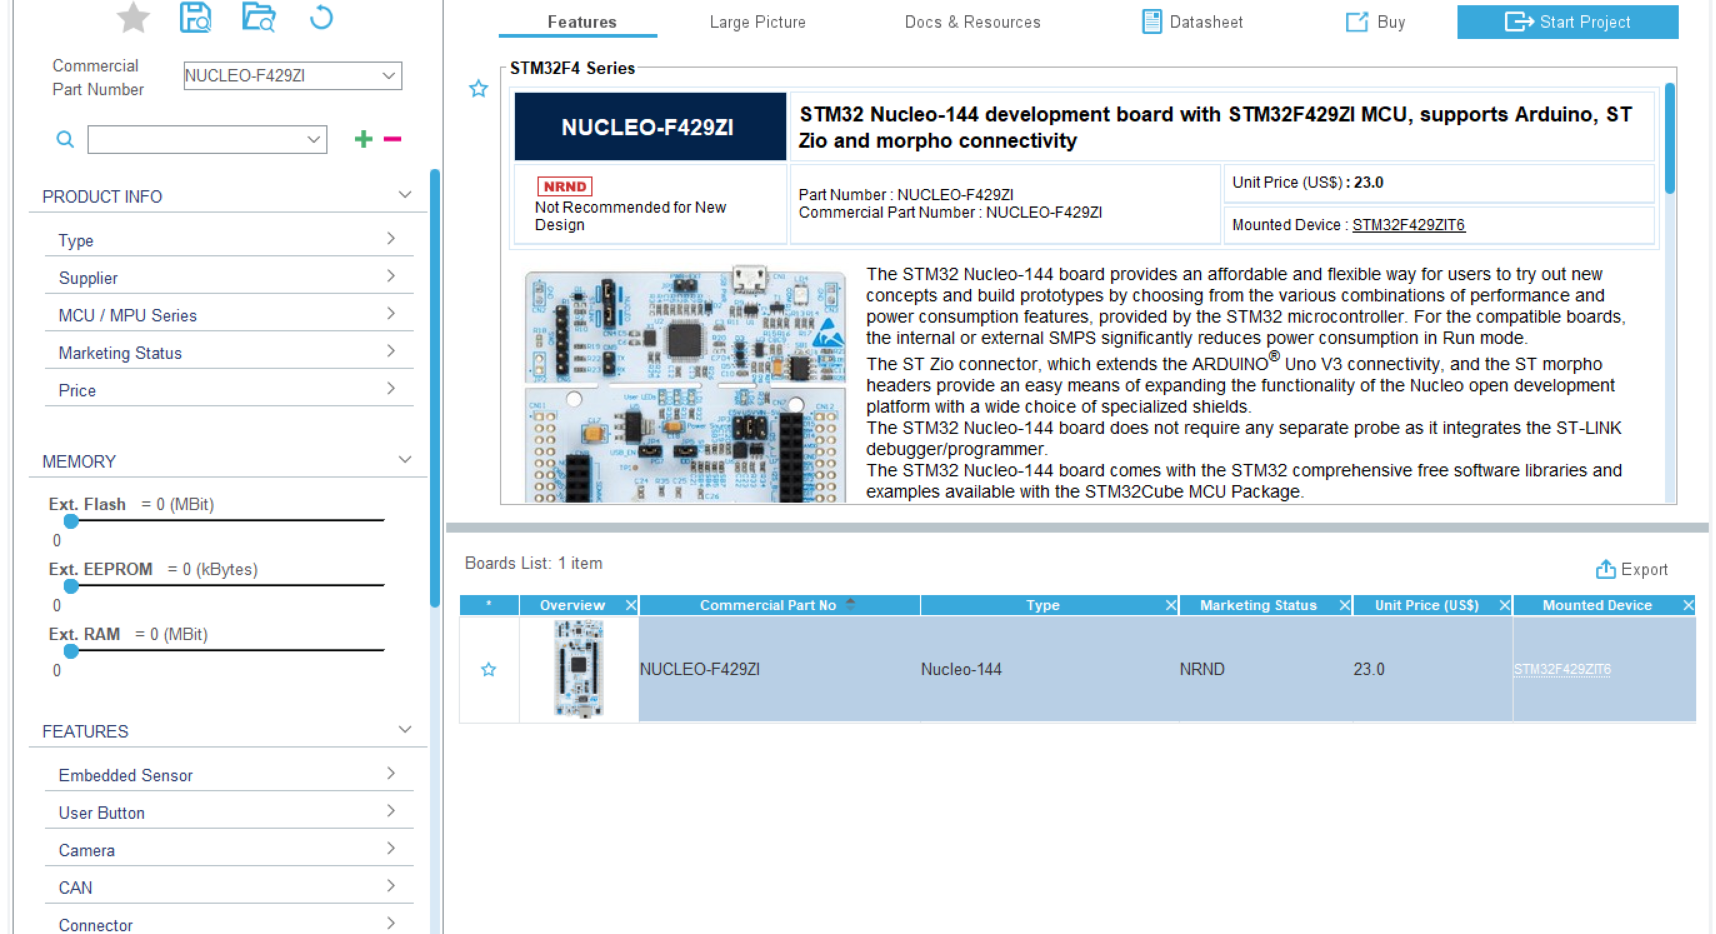Open the Buy link tab
Viewport: 1716px width, 934px height.
pos(1376,22)
